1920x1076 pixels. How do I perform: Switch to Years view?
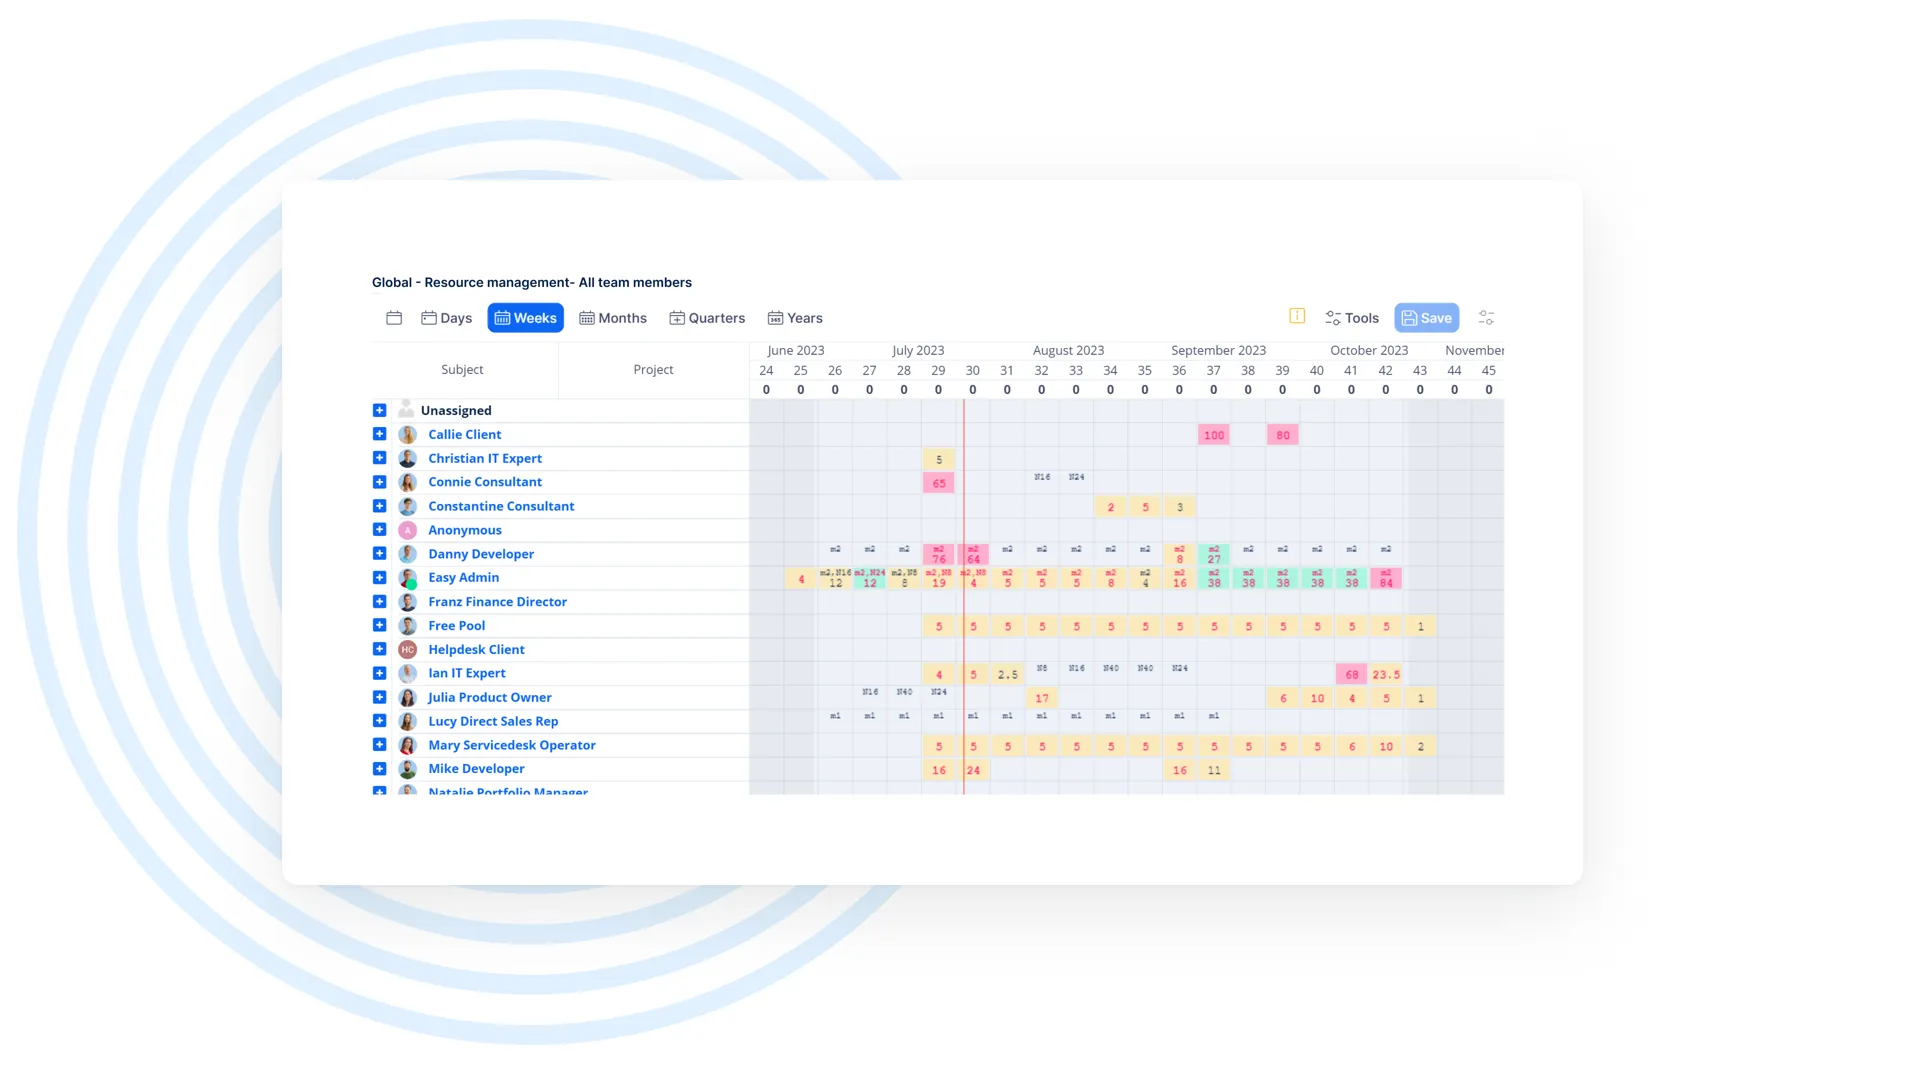[x=795, y=318]
